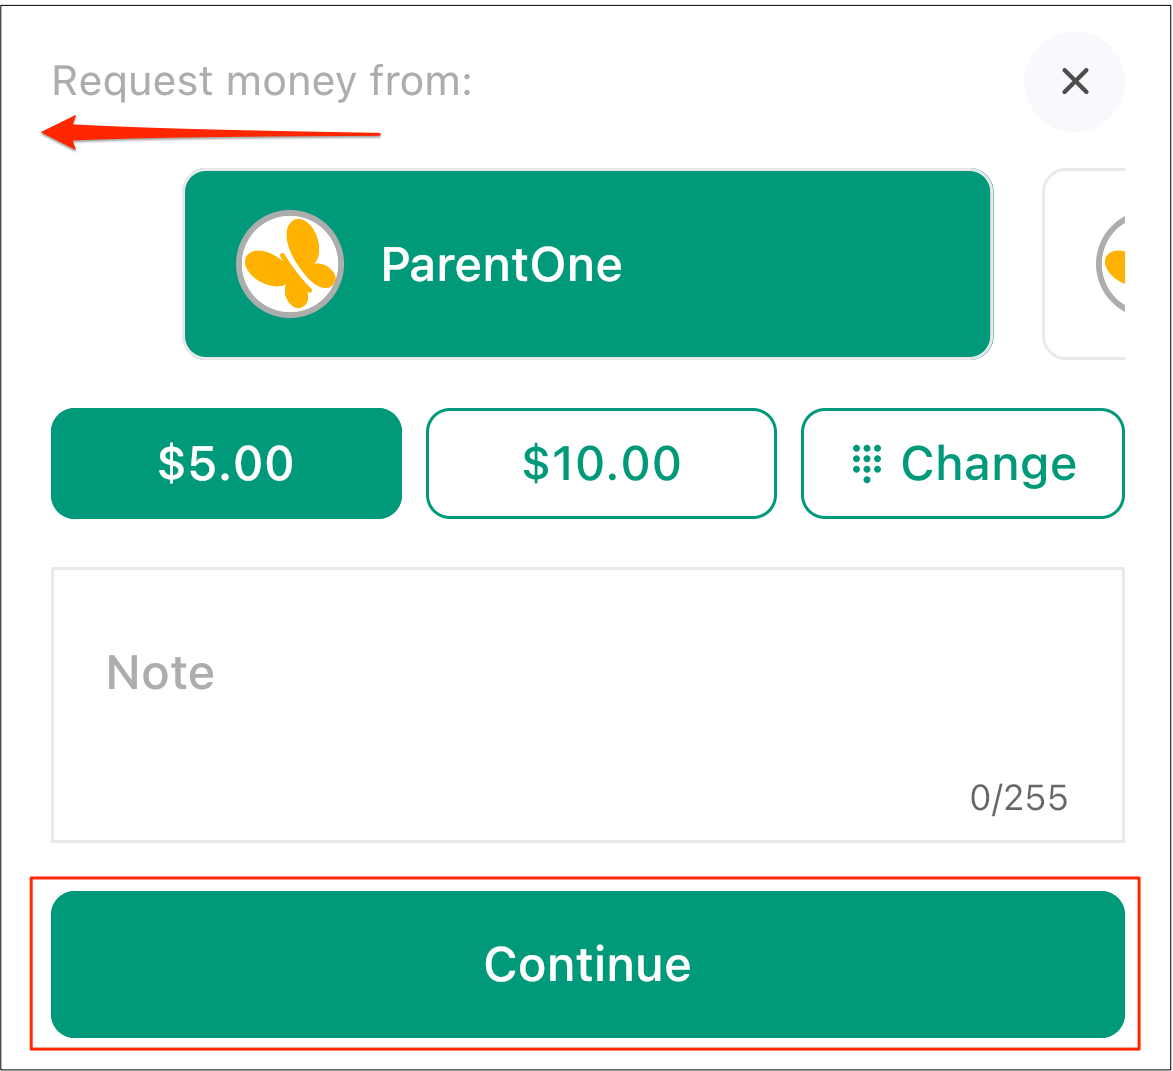Choose the next recipient card at right edge

pos(1085,264)
